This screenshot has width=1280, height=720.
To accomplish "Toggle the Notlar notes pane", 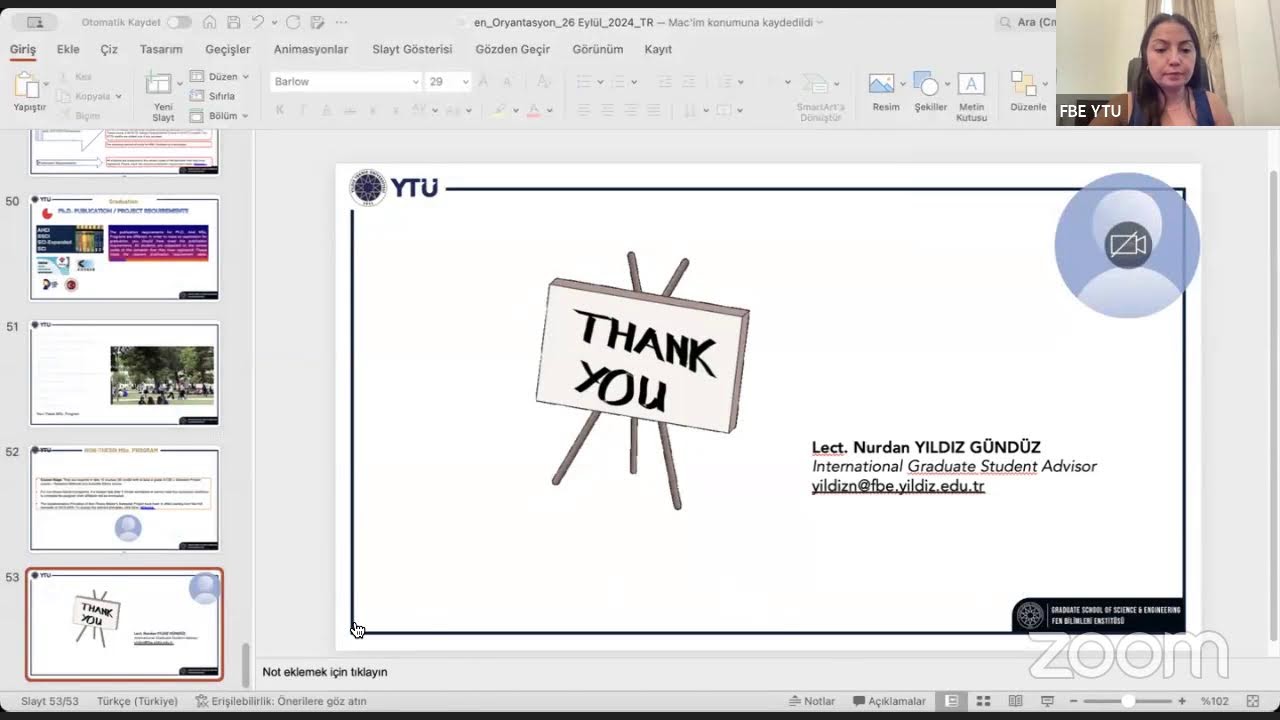I will point(811,701).
